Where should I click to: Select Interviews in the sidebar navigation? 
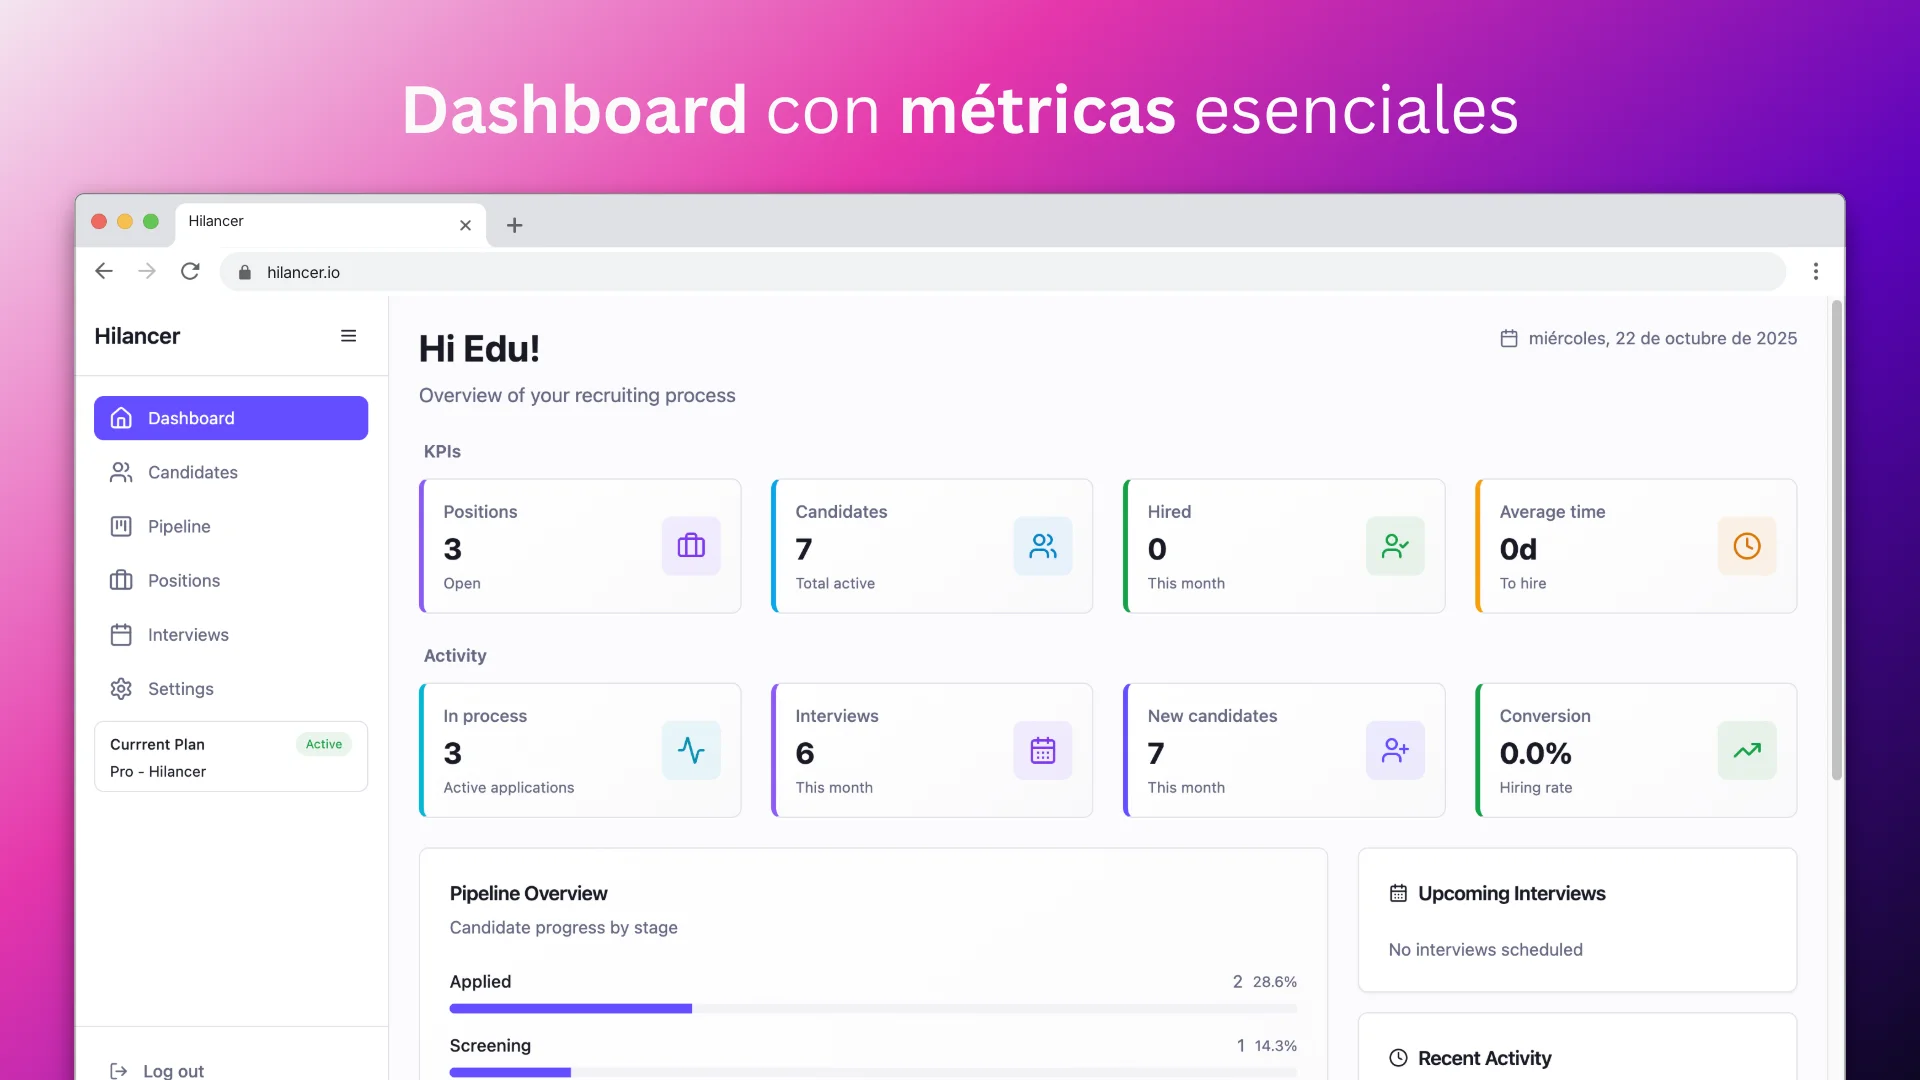[188, 634]
